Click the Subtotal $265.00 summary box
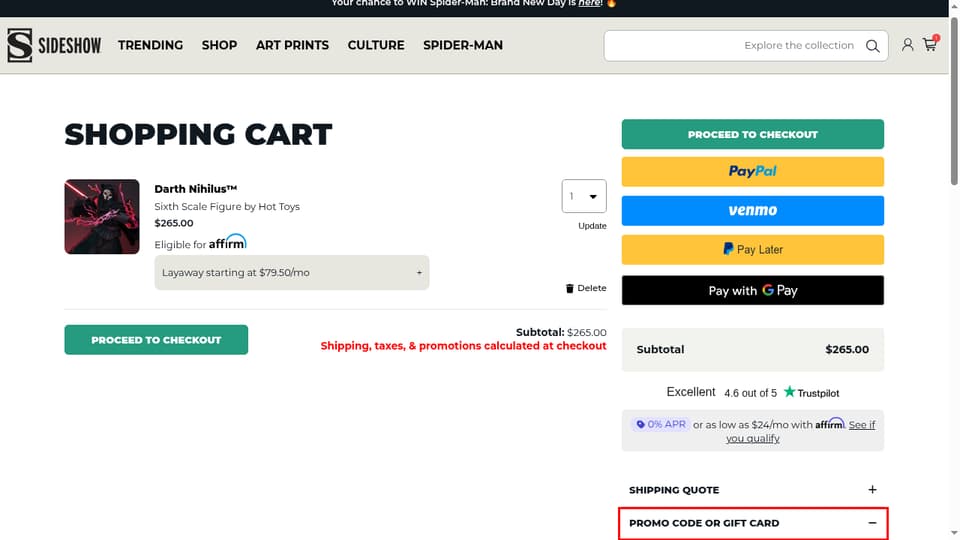 pos(752,350)
